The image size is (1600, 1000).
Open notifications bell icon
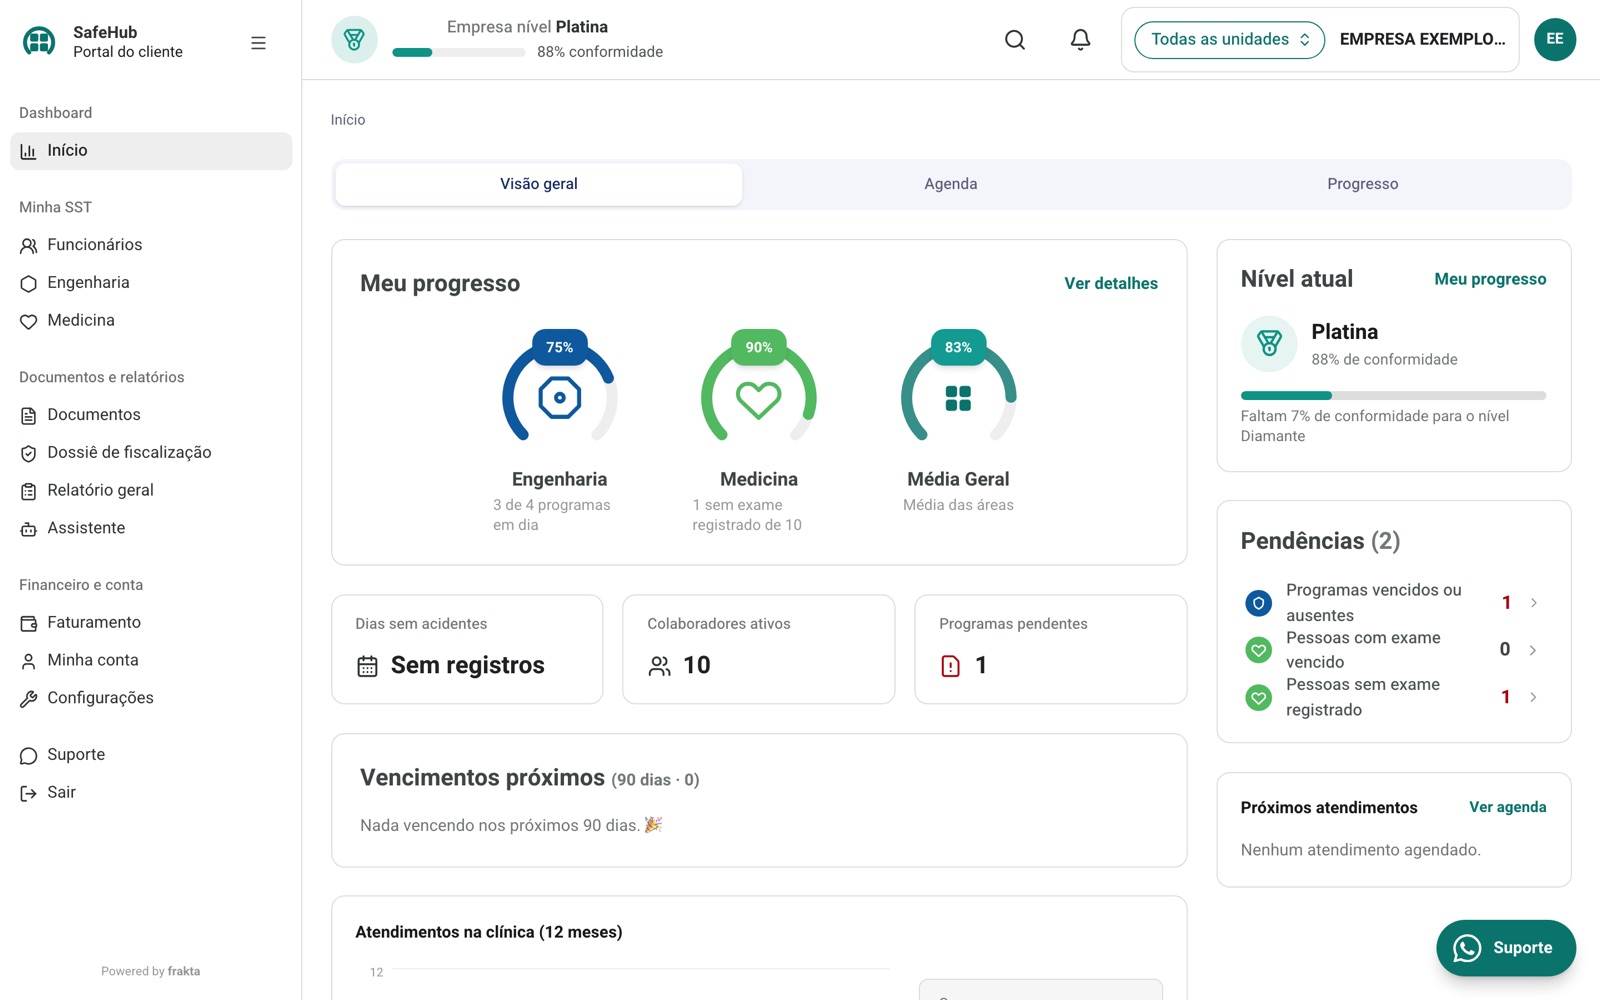pos(1080,40)
